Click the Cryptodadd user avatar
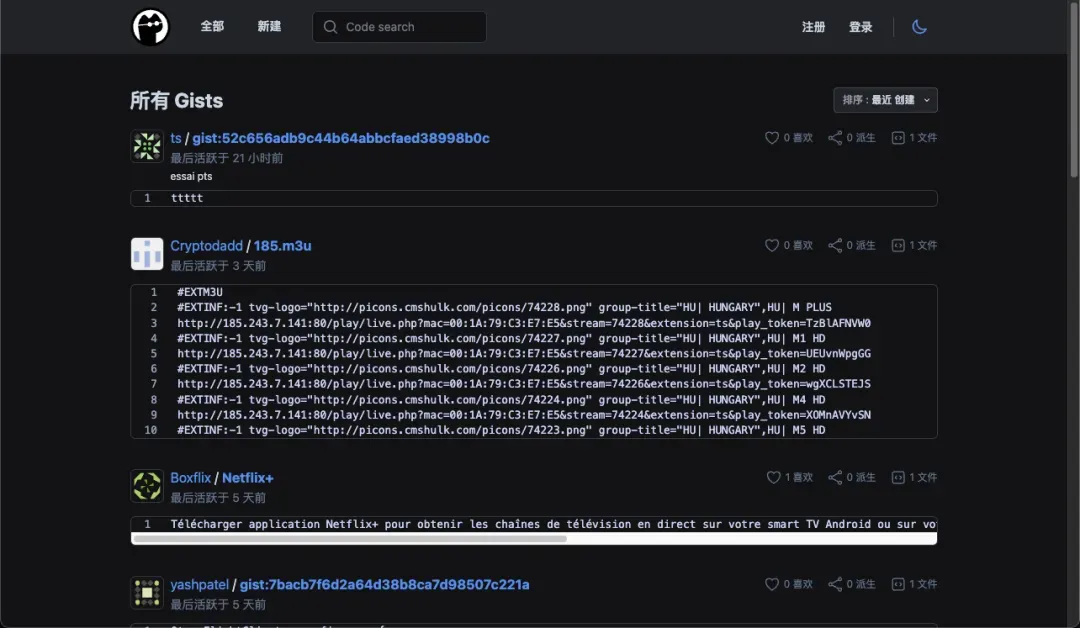The image size is (1080, 628). click(x=147, y=254)
